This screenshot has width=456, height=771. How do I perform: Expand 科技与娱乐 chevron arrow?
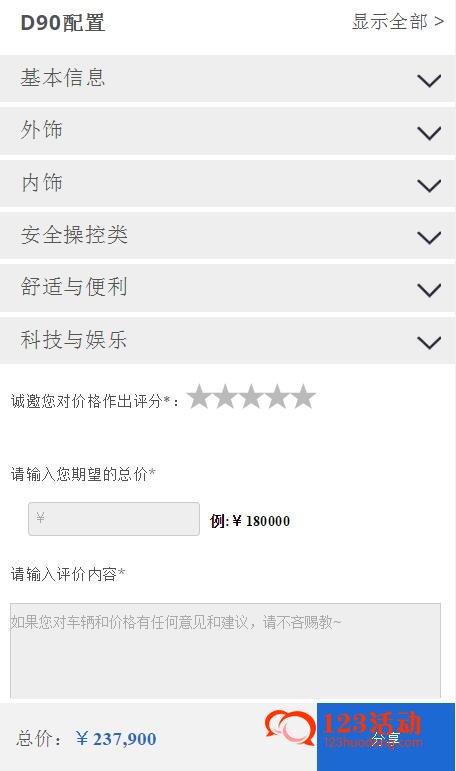[429, 342]
